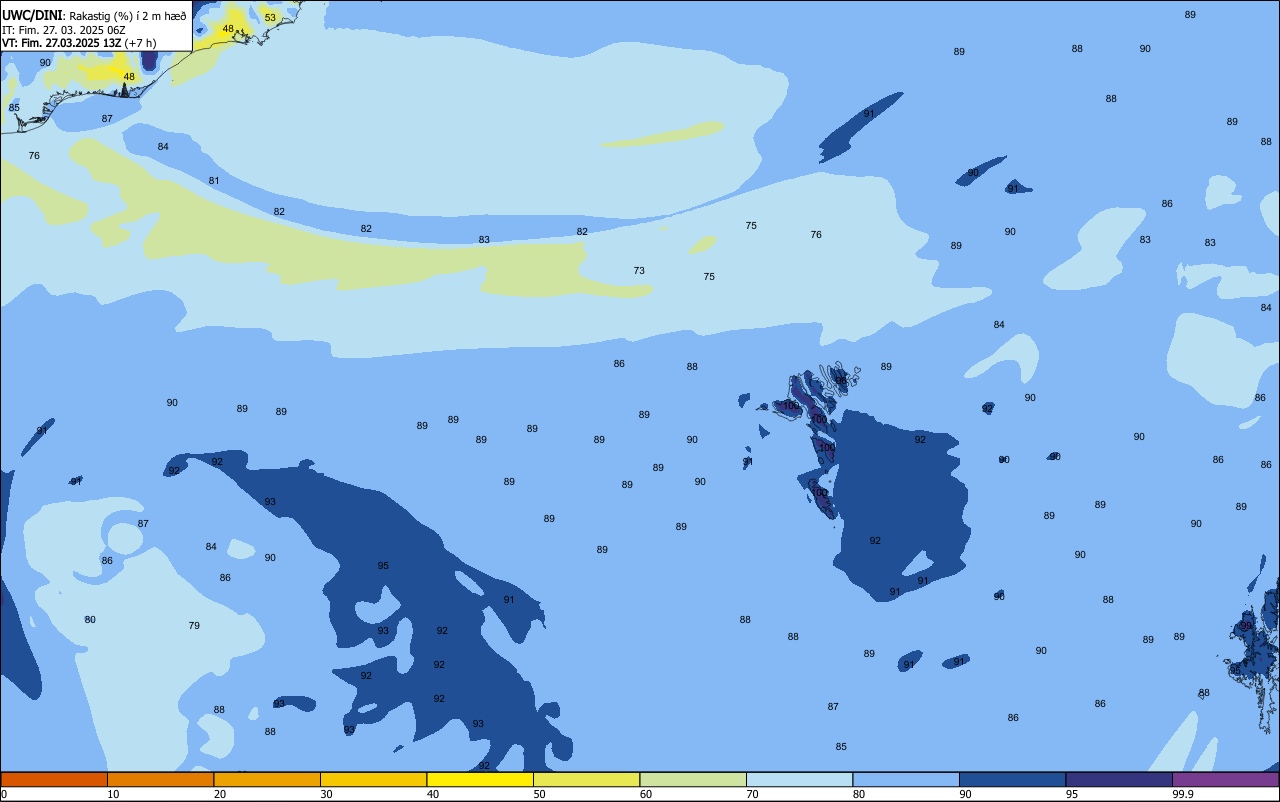This screenshot has height=802, width=1280.
Task: Click the '53' humidity value on the map
Action: coord(270,18)
